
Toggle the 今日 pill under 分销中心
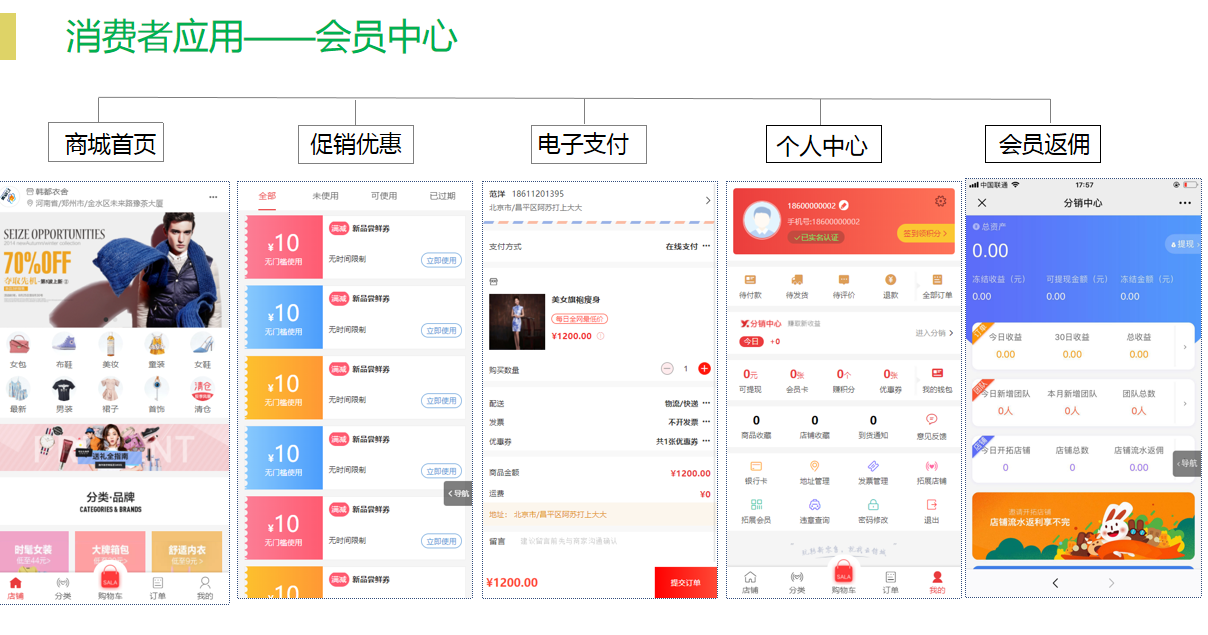coord(751,342)
